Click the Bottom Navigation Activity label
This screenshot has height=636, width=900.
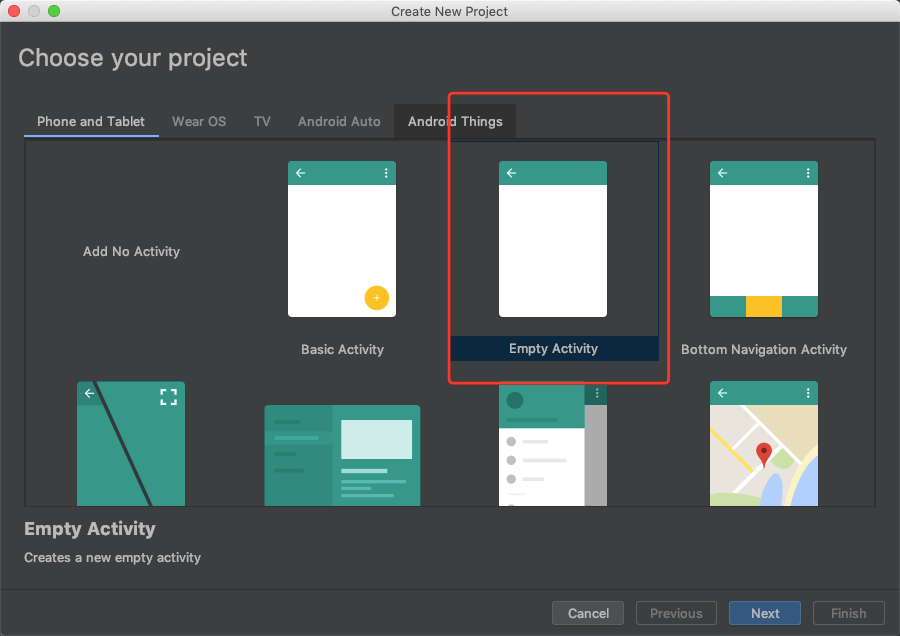(x=764, y=350)
